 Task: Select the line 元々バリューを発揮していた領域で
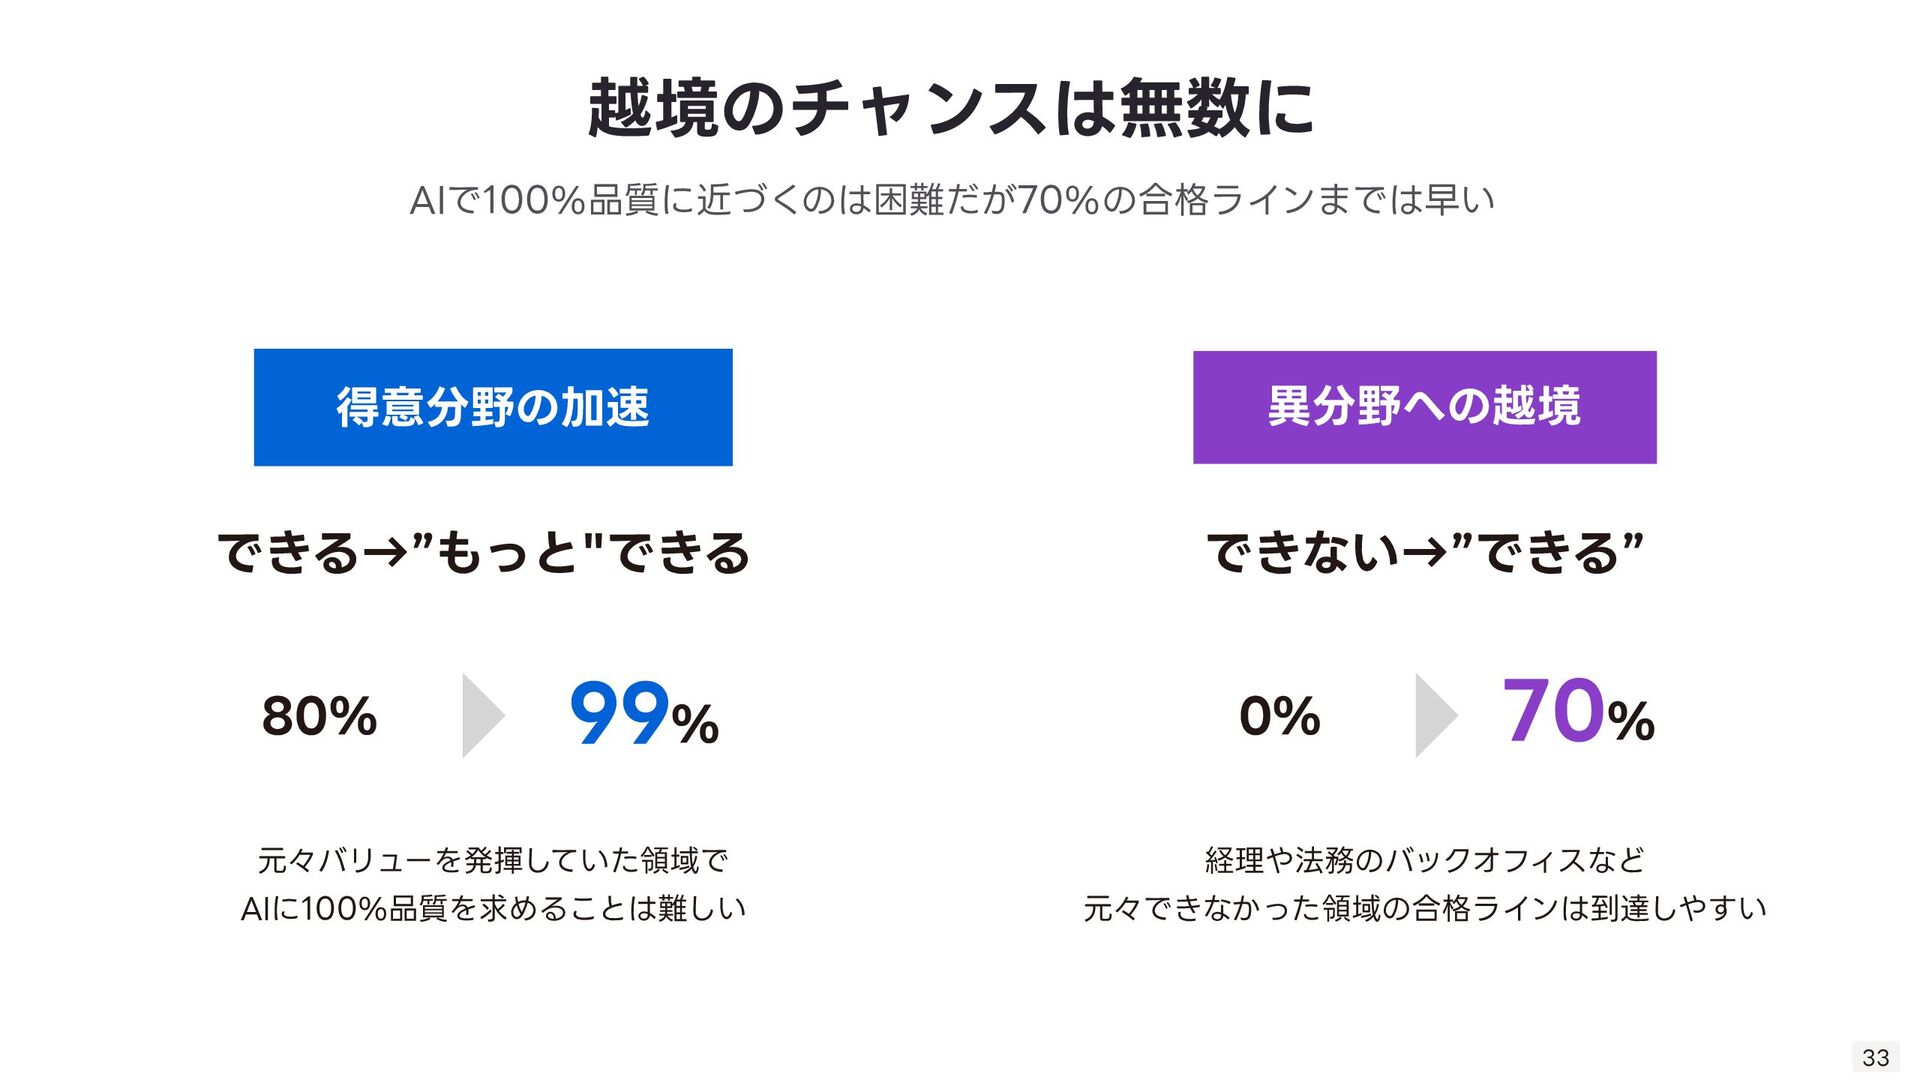[x=493, y=860]
